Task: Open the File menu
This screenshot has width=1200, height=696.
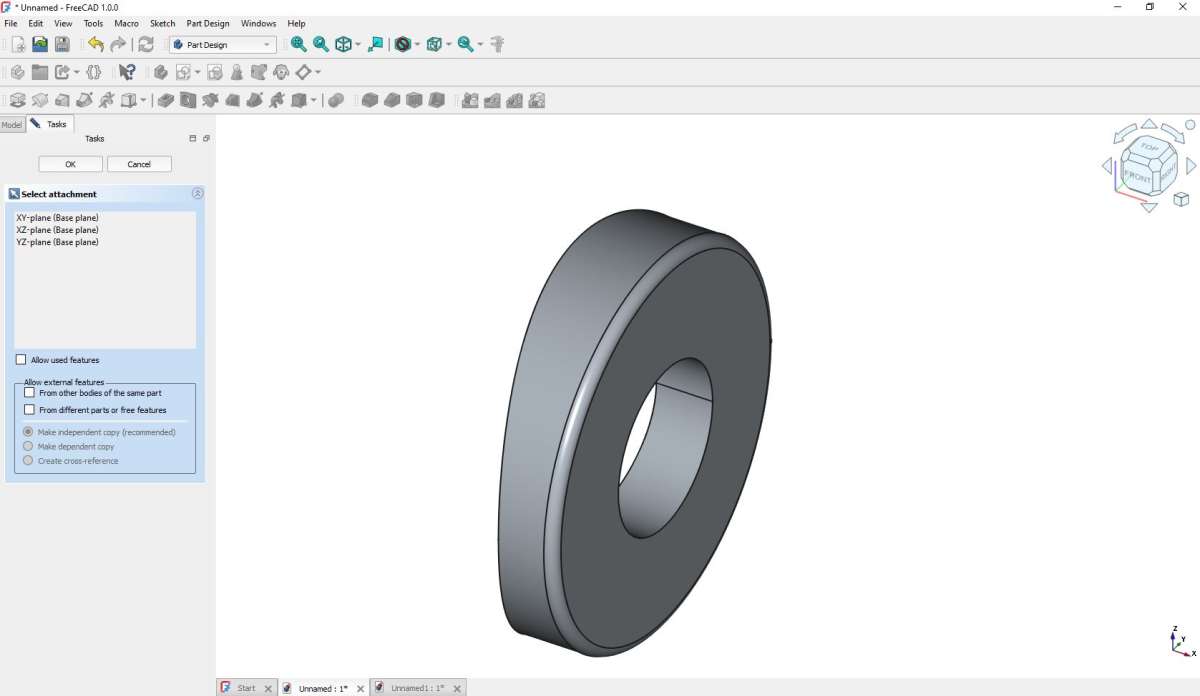Action: coord(11,23)
